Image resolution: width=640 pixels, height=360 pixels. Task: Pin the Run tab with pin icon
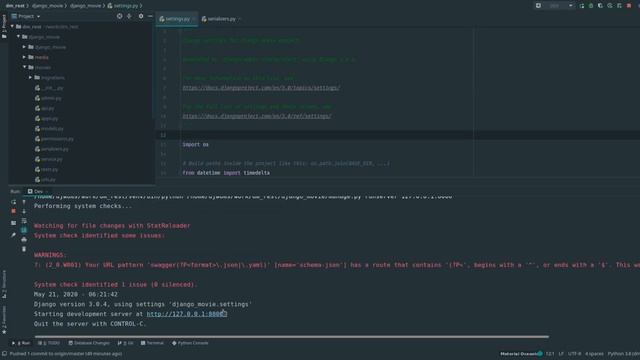13,235
